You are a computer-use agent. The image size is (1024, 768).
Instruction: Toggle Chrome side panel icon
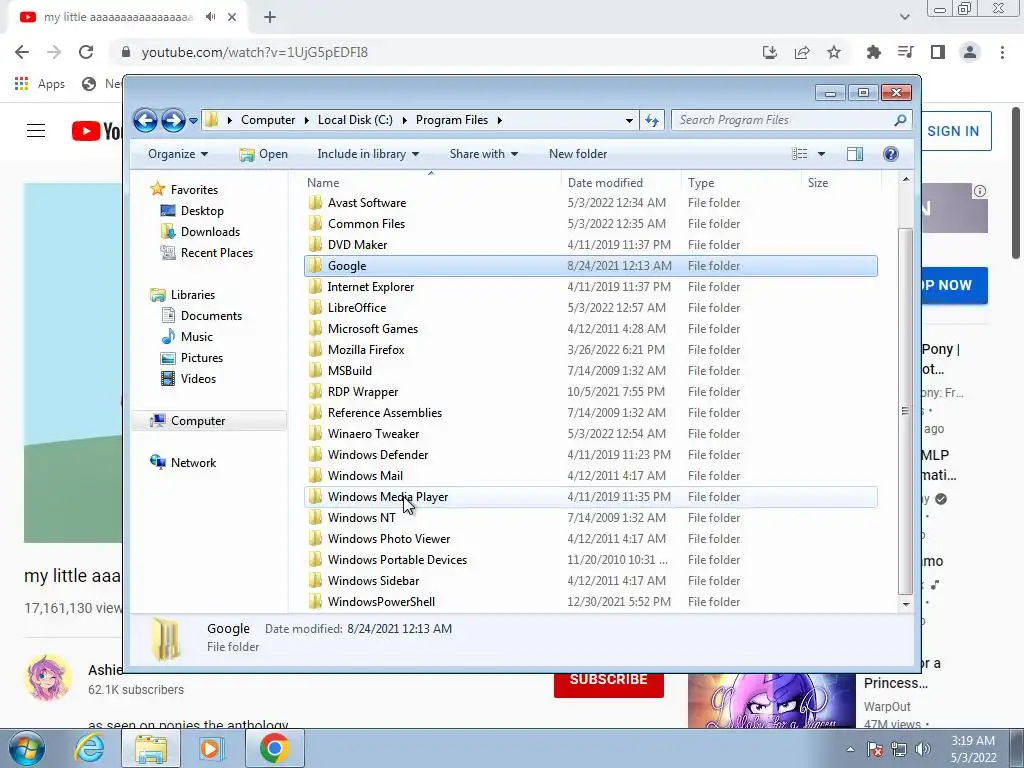(938, 52)
